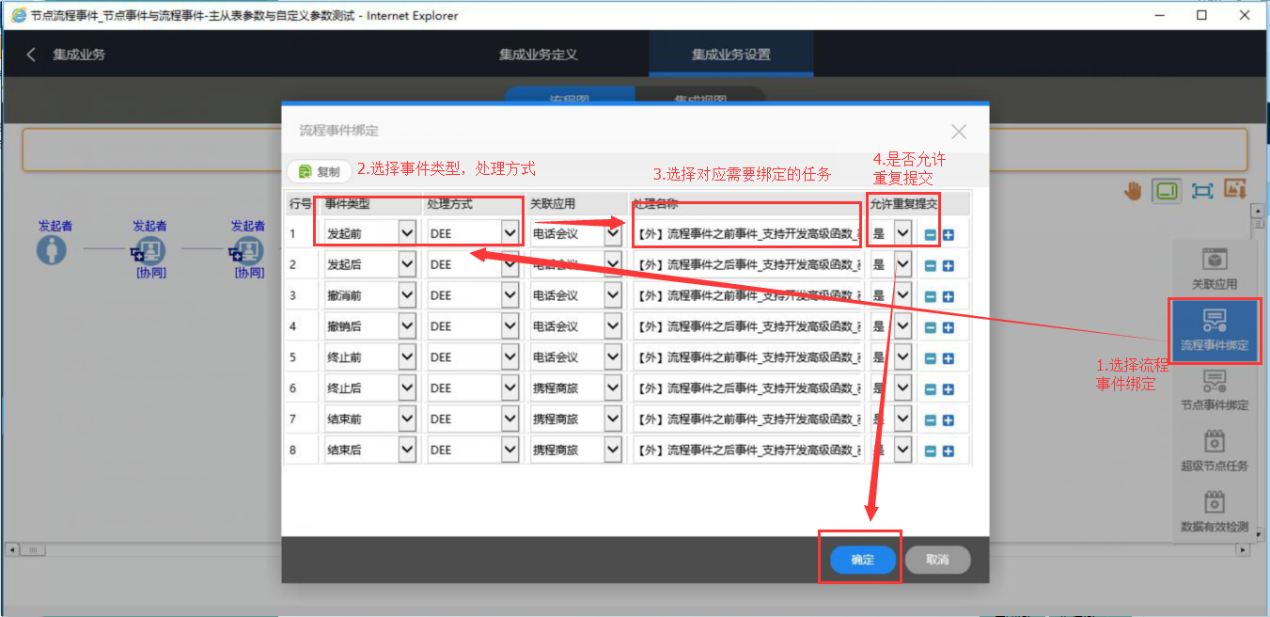Click the minus icon in row 5

tap(930, 358)
